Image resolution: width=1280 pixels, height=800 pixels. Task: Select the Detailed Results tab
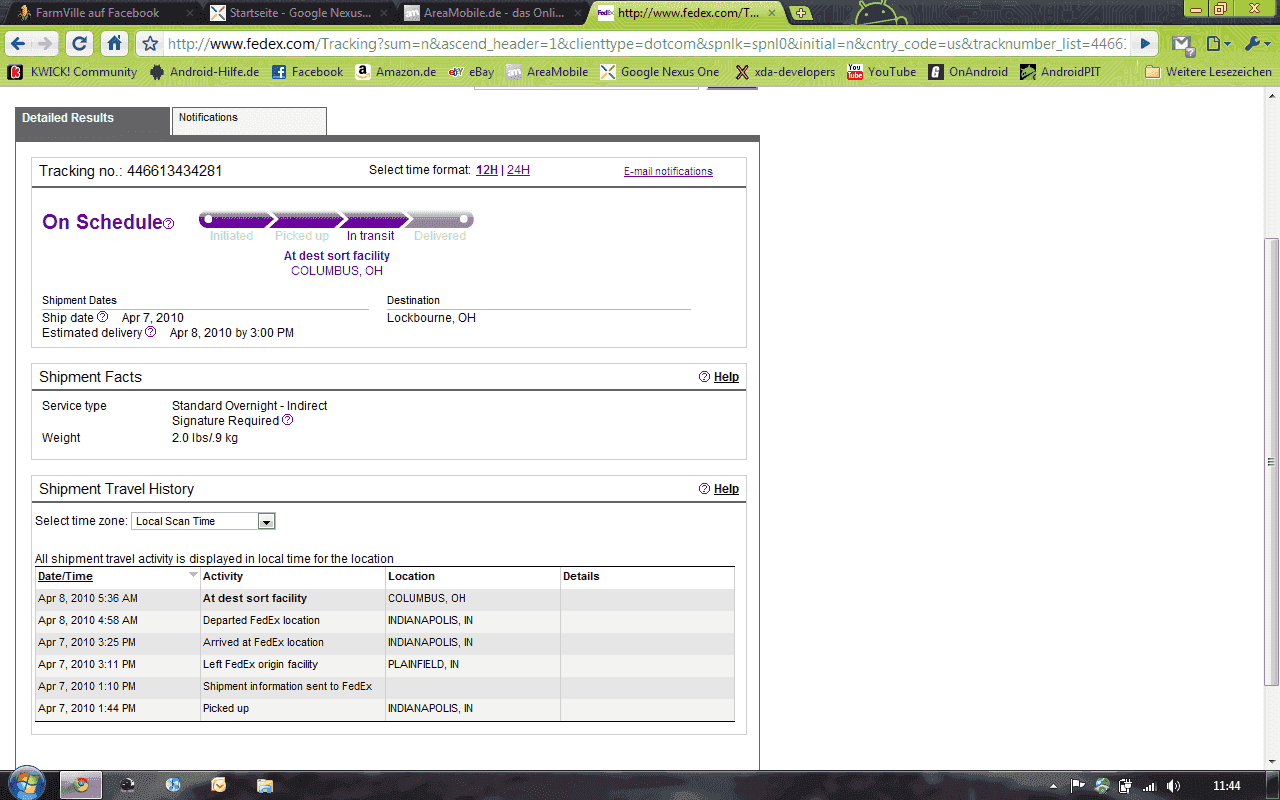click(92, 121)
